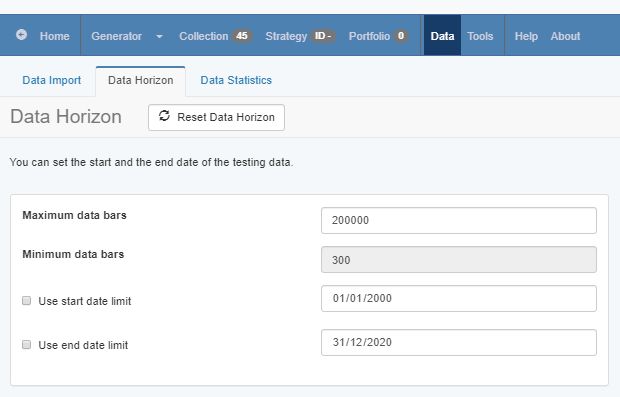The height and width of the screenshot is (397, 620).
Task: Open the Data menu in navbar
Action: 442,36
